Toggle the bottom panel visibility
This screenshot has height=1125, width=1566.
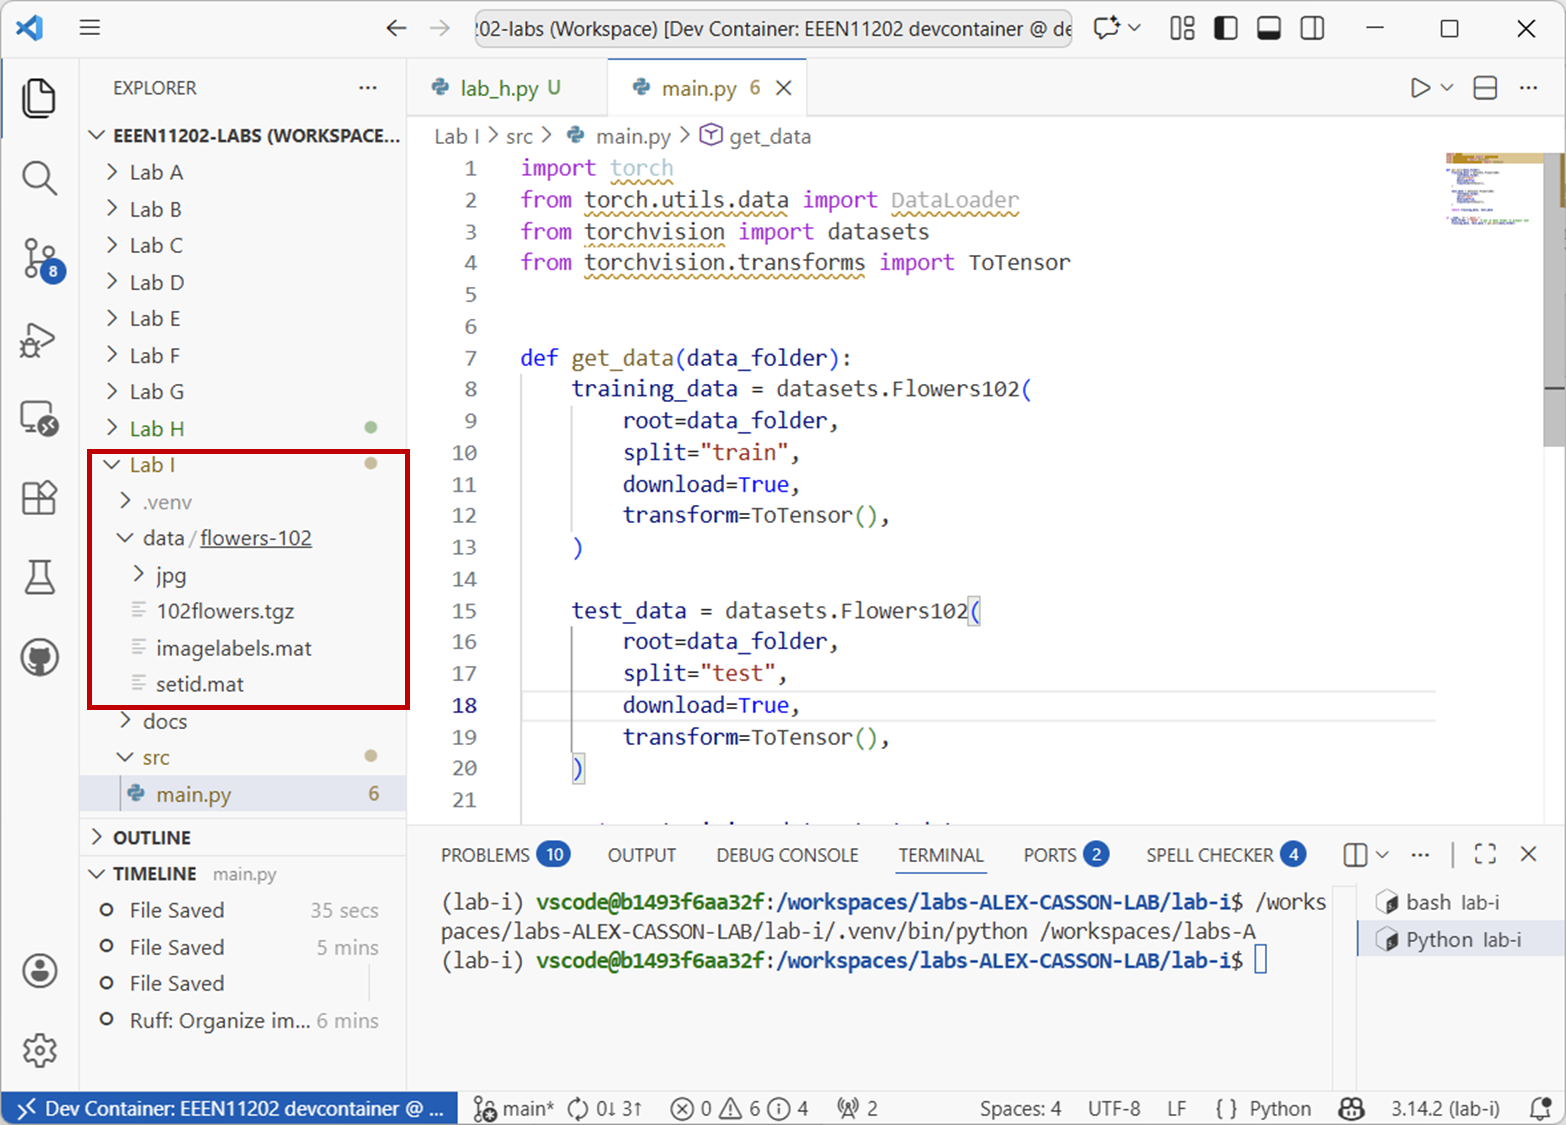coord(1268,28)
